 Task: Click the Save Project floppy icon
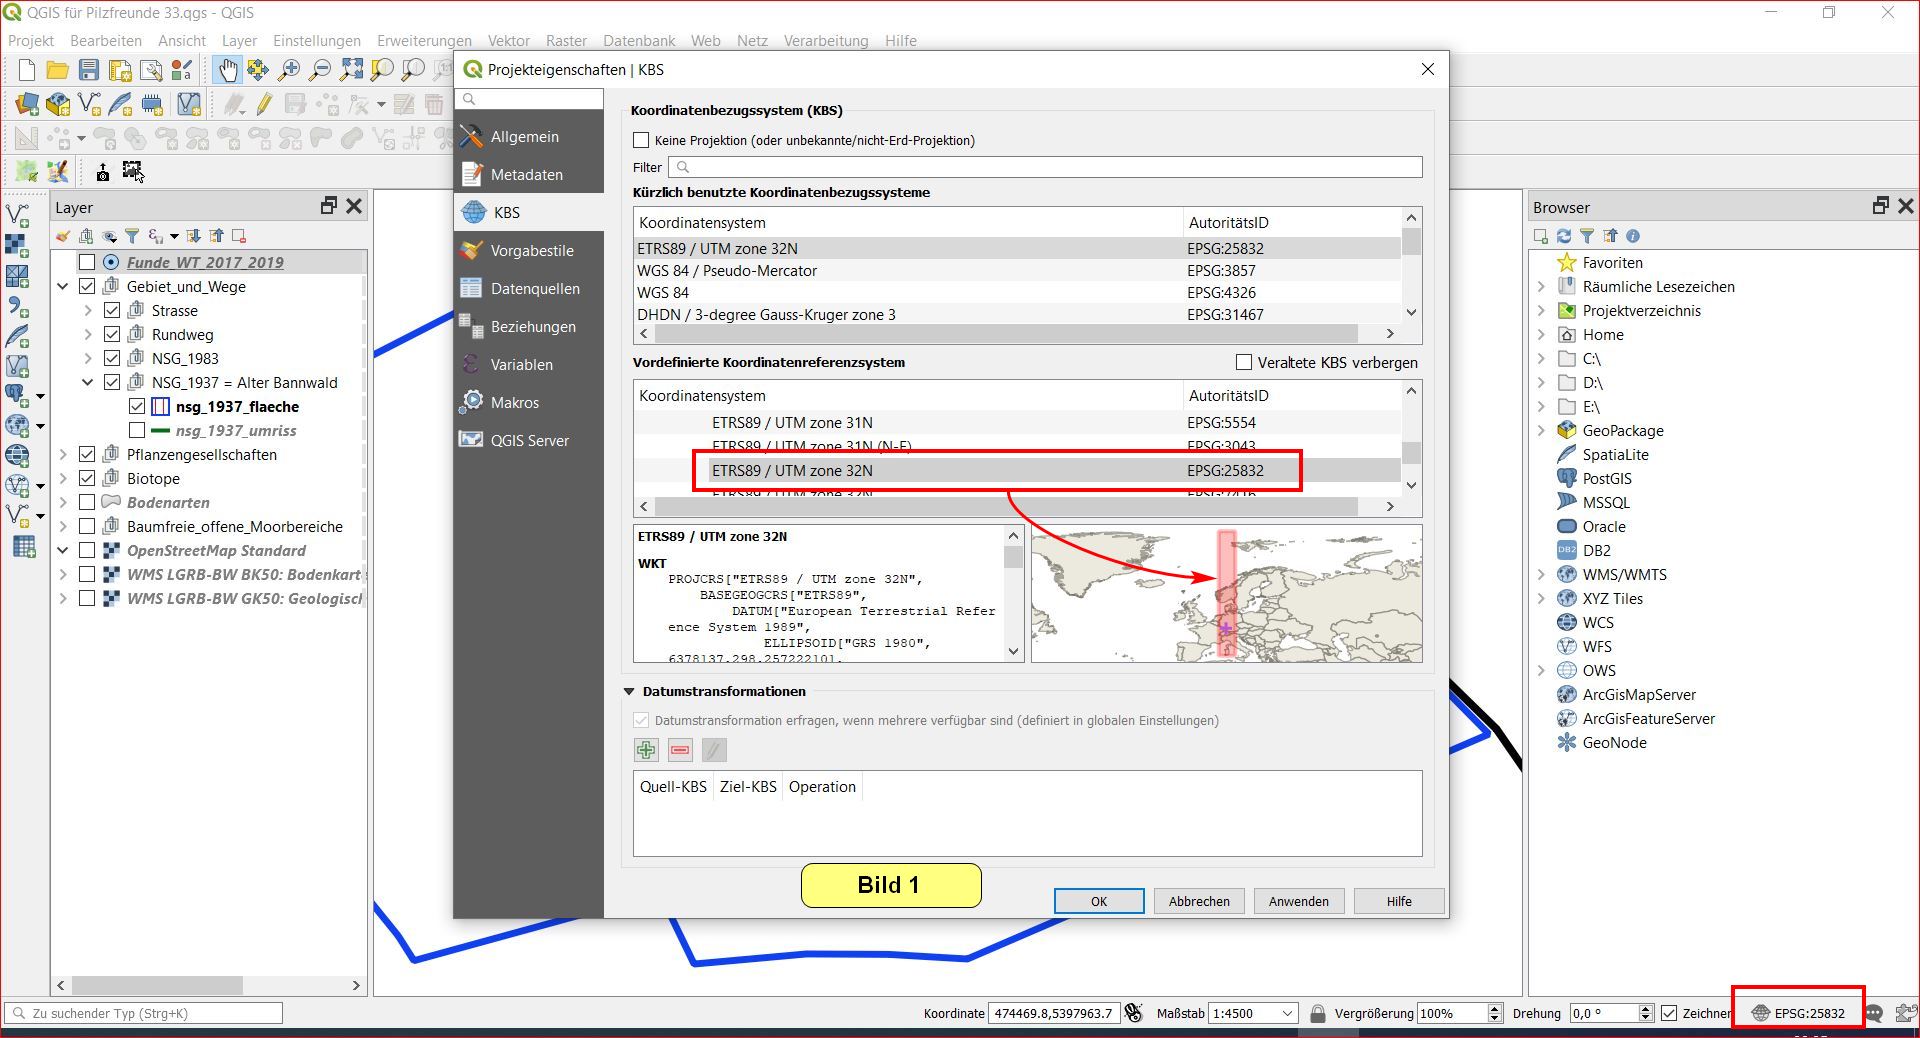click(89, 70)
